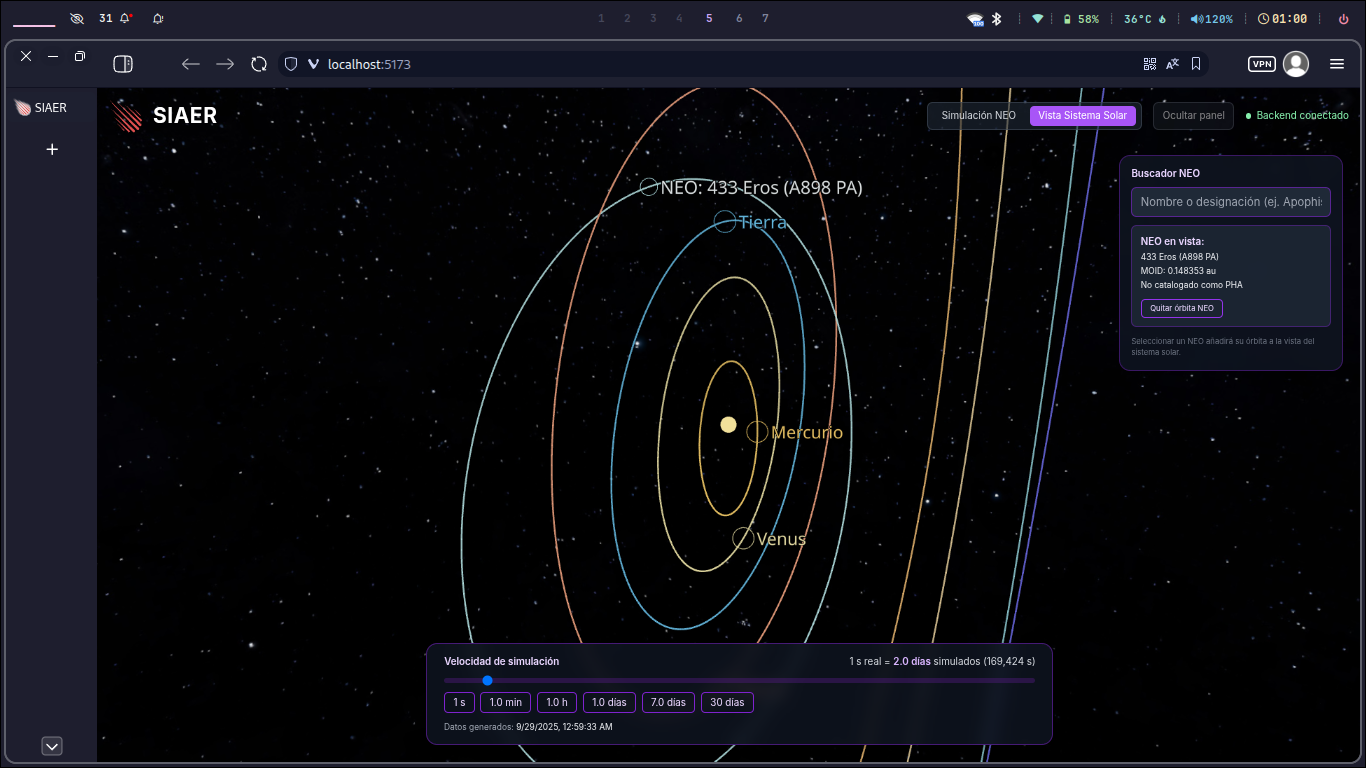Click the shield site-security icon
1366x768 pixels.
point(291,64)
